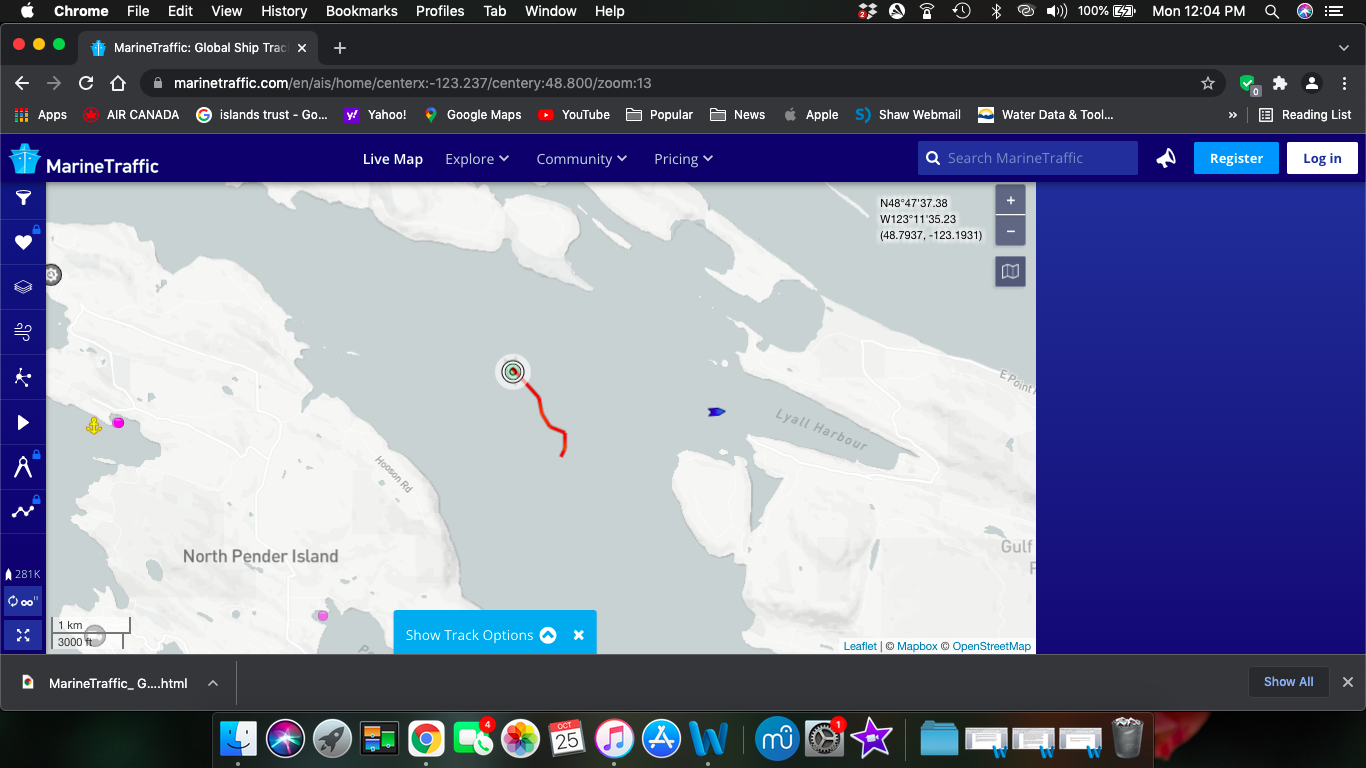Open Spotlight search in menu bar
This screenshot has height=768, width=1366.
(x=1272, y=11)
